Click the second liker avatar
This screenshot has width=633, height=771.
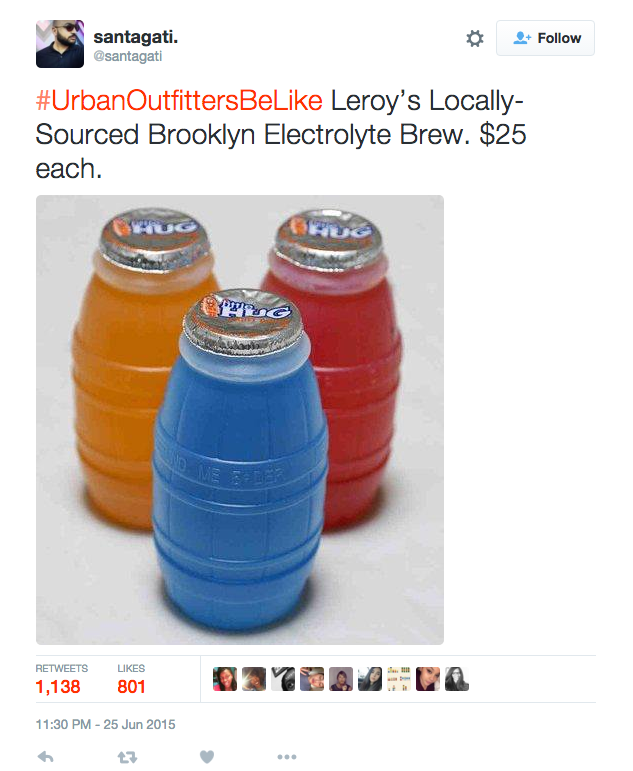254,679
